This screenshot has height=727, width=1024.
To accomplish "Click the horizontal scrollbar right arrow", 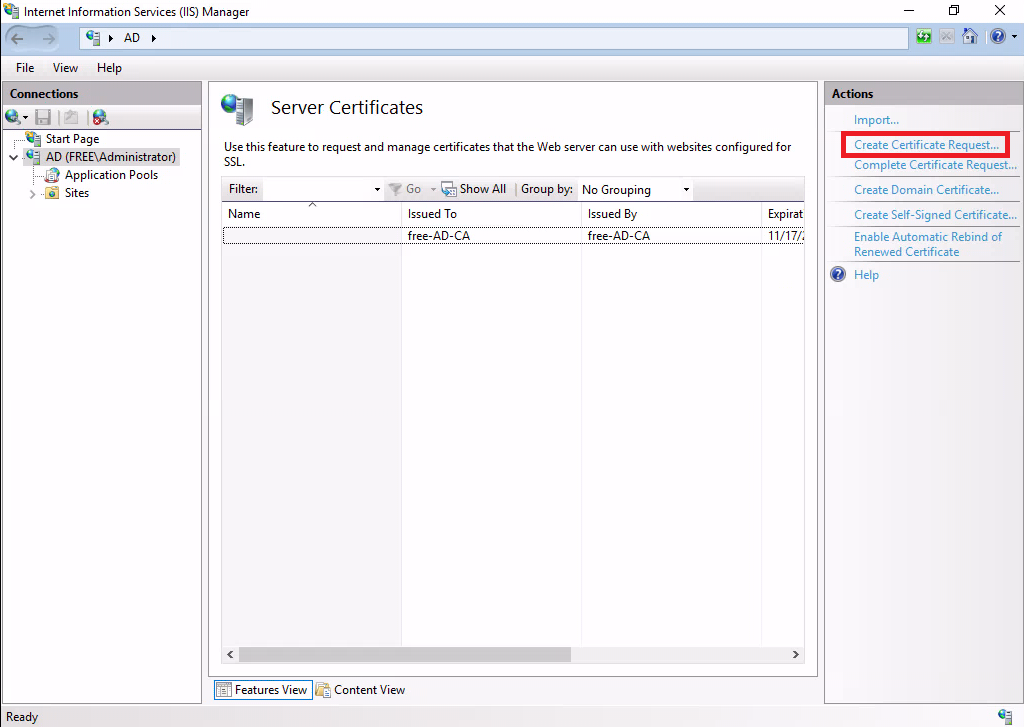I will tap(795, 654).
